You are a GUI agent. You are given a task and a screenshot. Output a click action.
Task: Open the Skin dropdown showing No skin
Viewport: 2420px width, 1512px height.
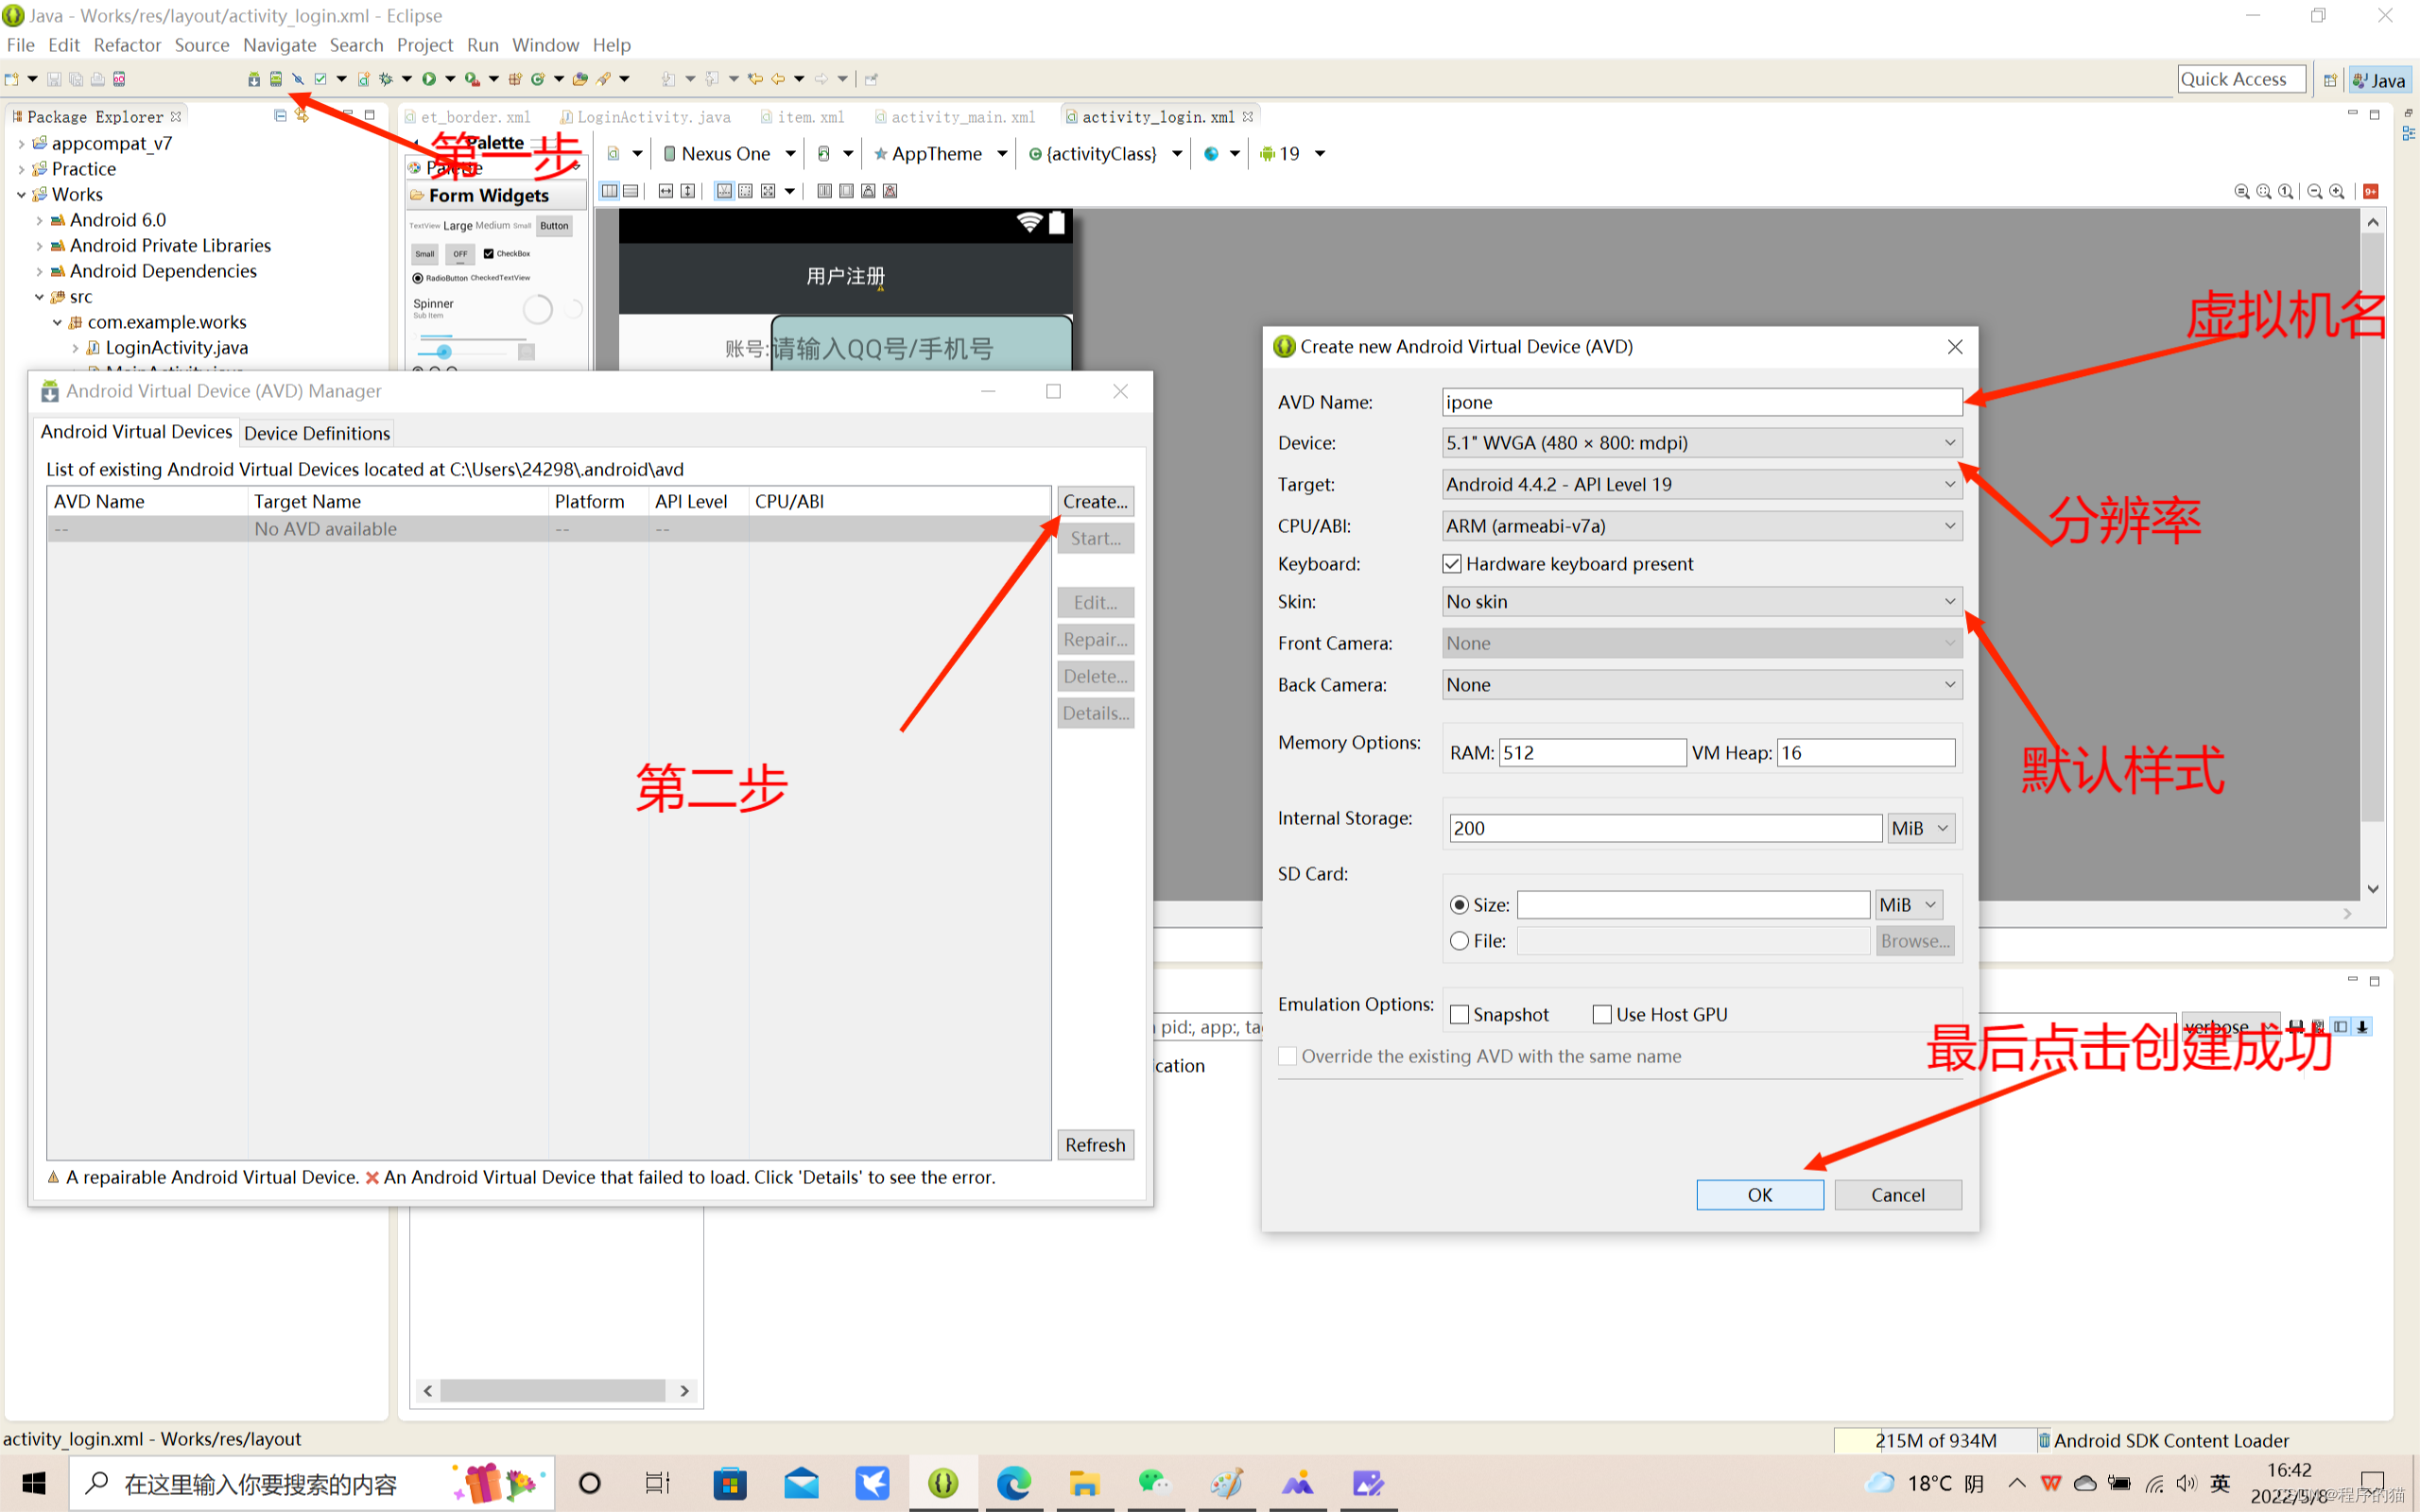click(1700, 602)
